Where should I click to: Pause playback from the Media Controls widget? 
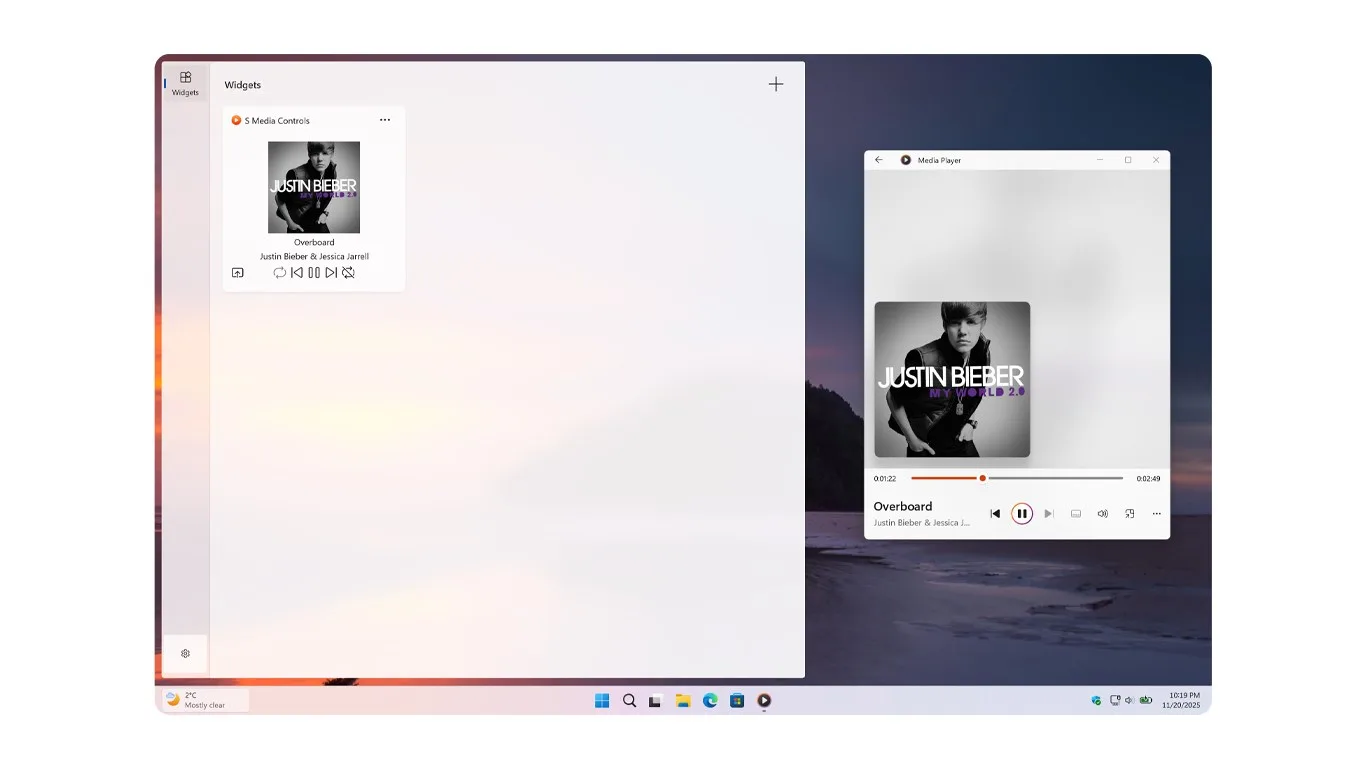pos(314,272)
